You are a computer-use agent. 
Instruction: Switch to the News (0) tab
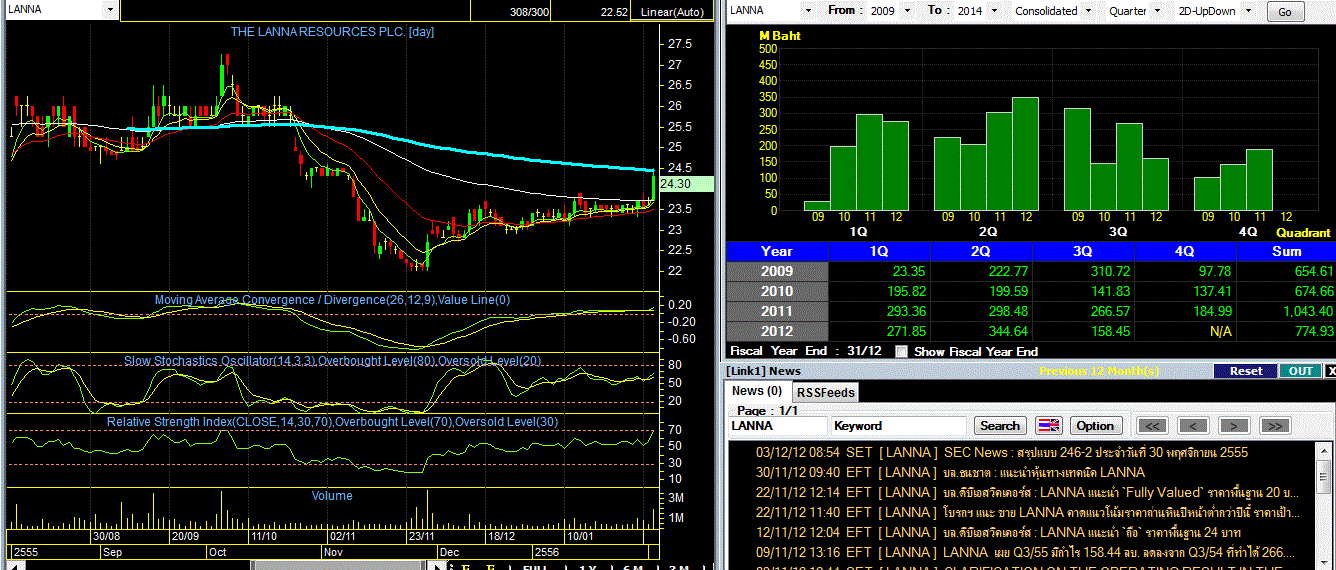coord(756,391)
